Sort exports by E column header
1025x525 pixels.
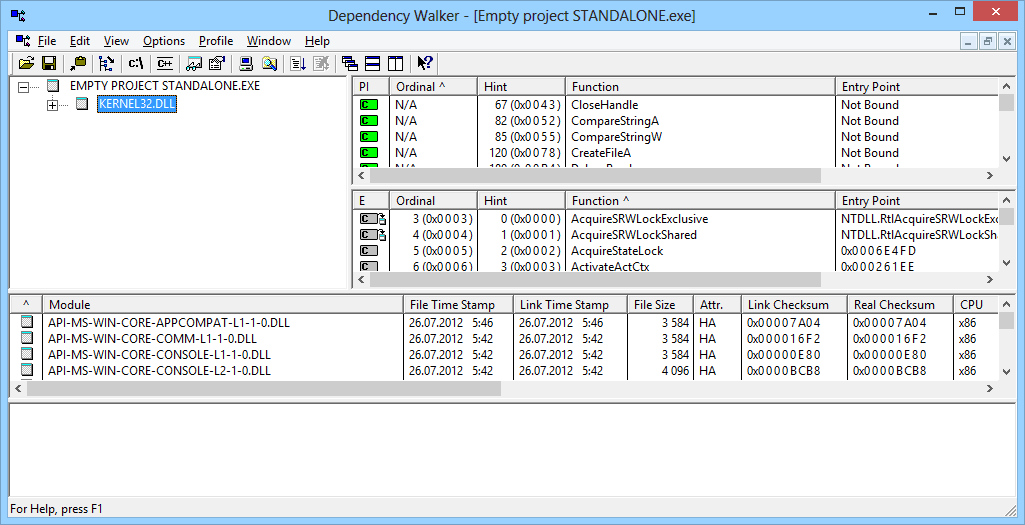coord(371,201)
